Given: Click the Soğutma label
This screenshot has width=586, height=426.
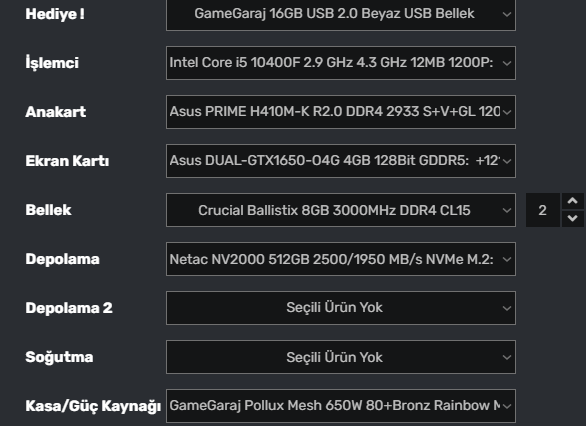Looking at the screenshot, I should click(59, 357).
